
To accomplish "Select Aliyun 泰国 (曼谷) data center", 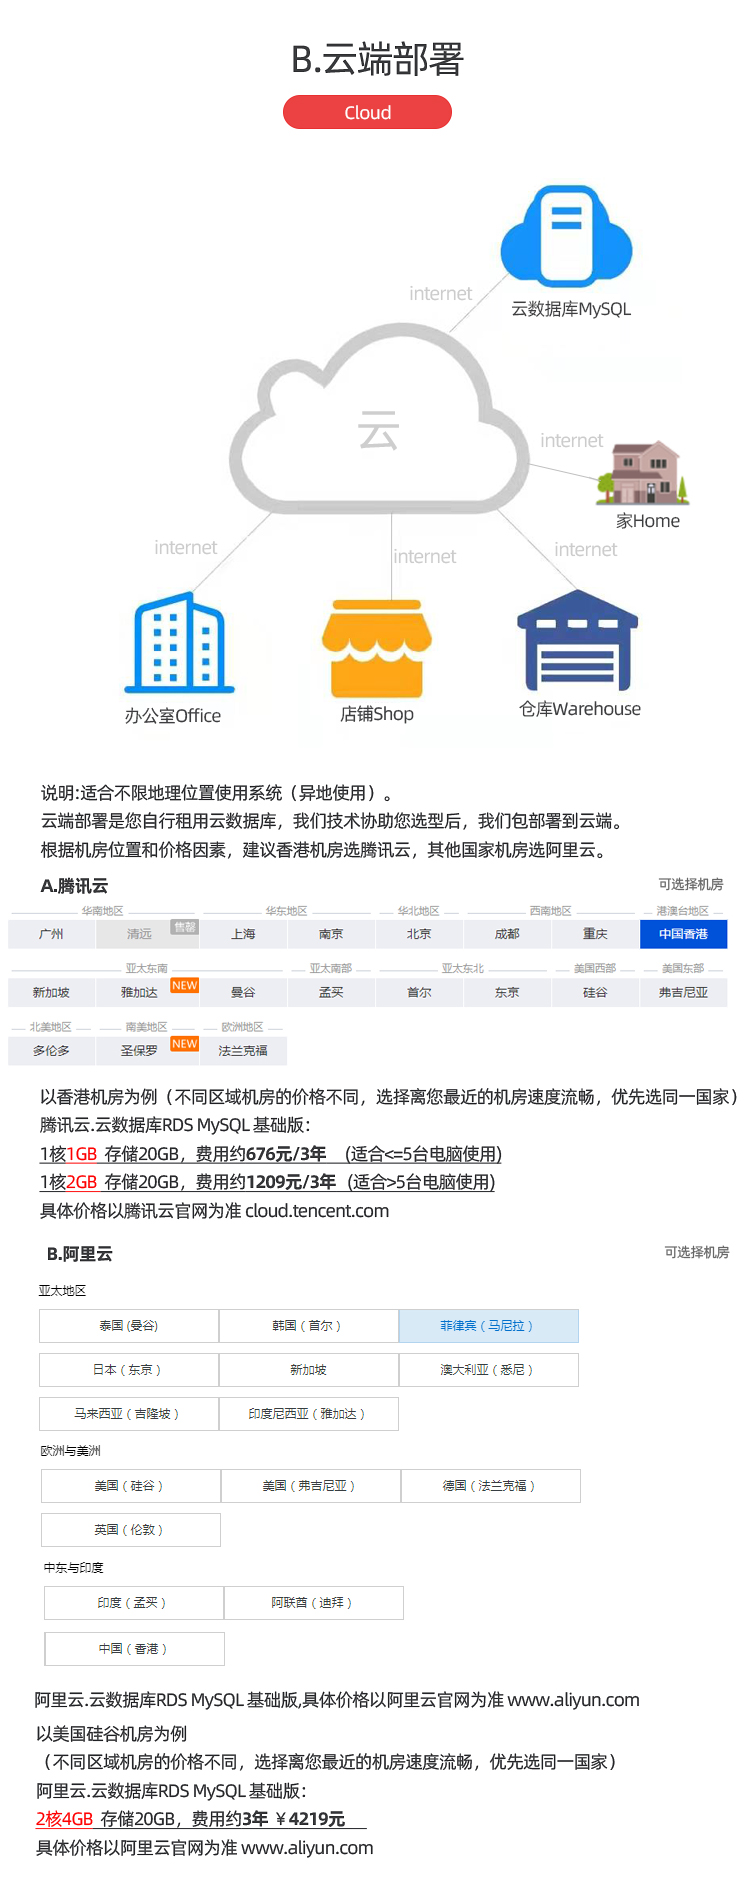I will [x=129, y=1326].
